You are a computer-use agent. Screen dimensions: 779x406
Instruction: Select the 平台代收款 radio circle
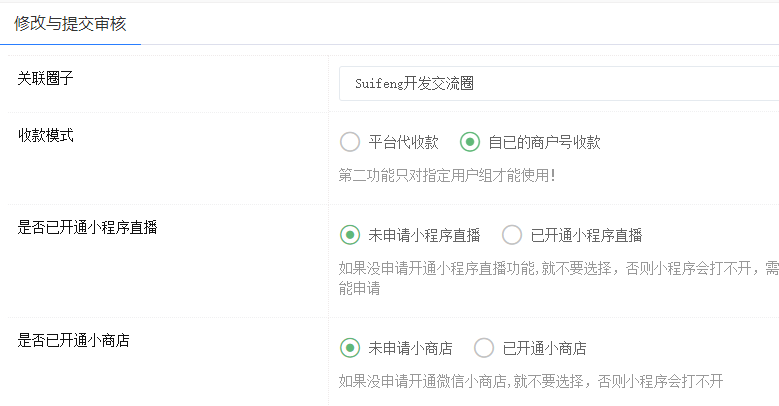[x=350, y=142]
